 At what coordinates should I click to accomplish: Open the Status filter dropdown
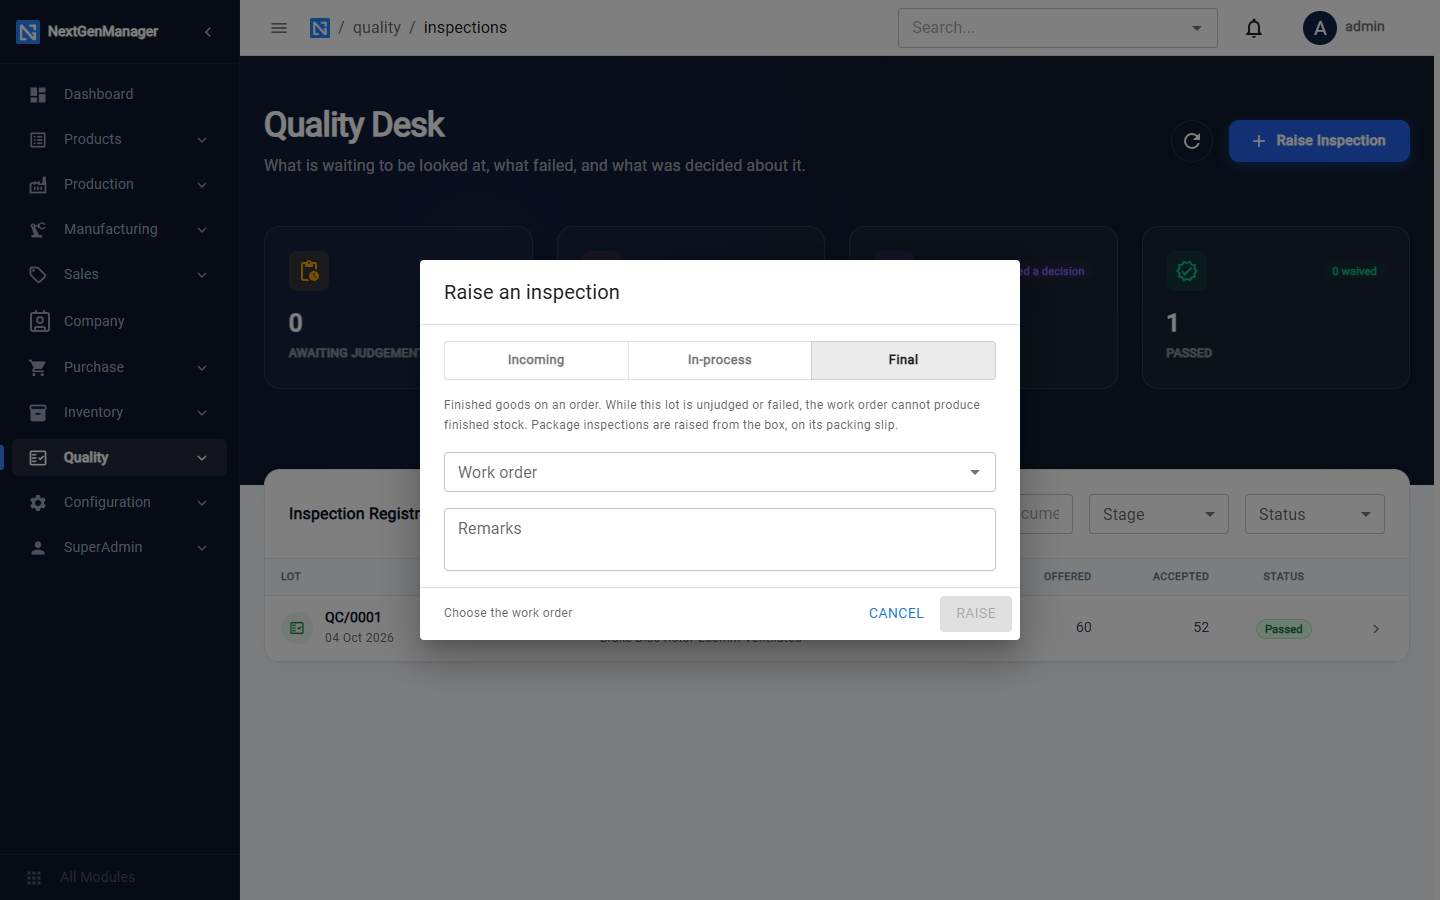pos(1315,514)
